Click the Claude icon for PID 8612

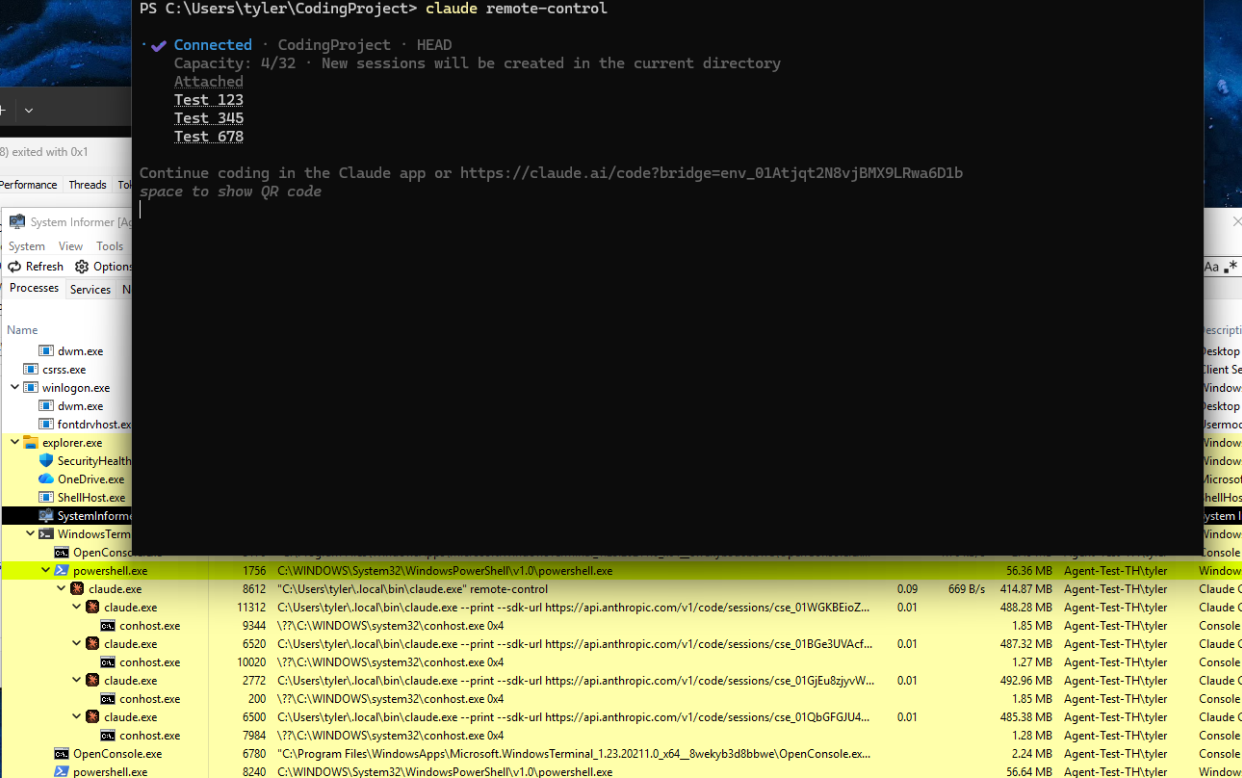(77, 589)
